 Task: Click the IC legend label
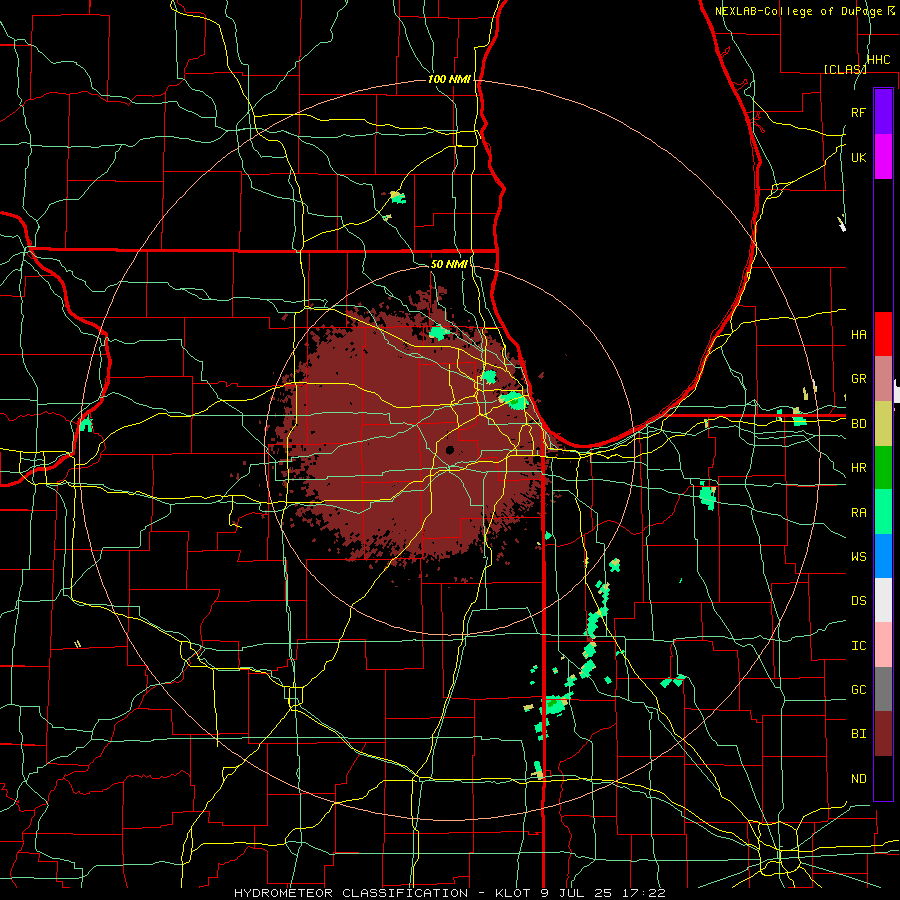[858, 646]
